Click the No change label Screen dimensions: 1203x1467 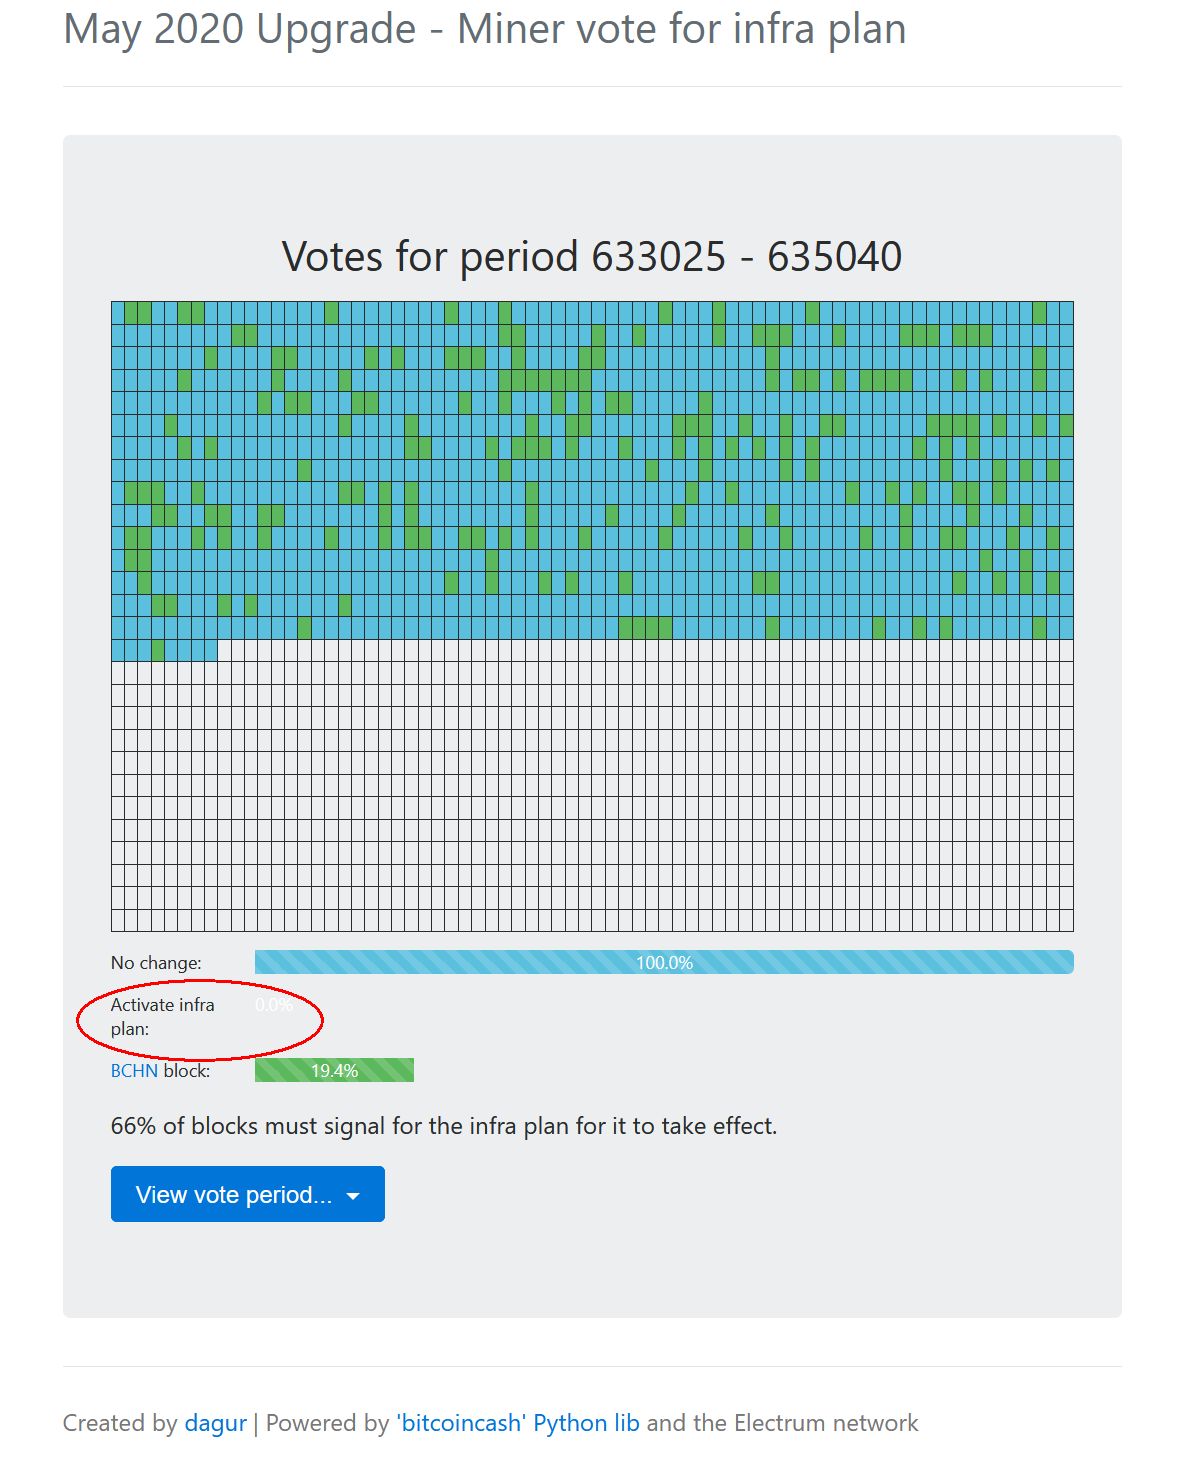156,962
